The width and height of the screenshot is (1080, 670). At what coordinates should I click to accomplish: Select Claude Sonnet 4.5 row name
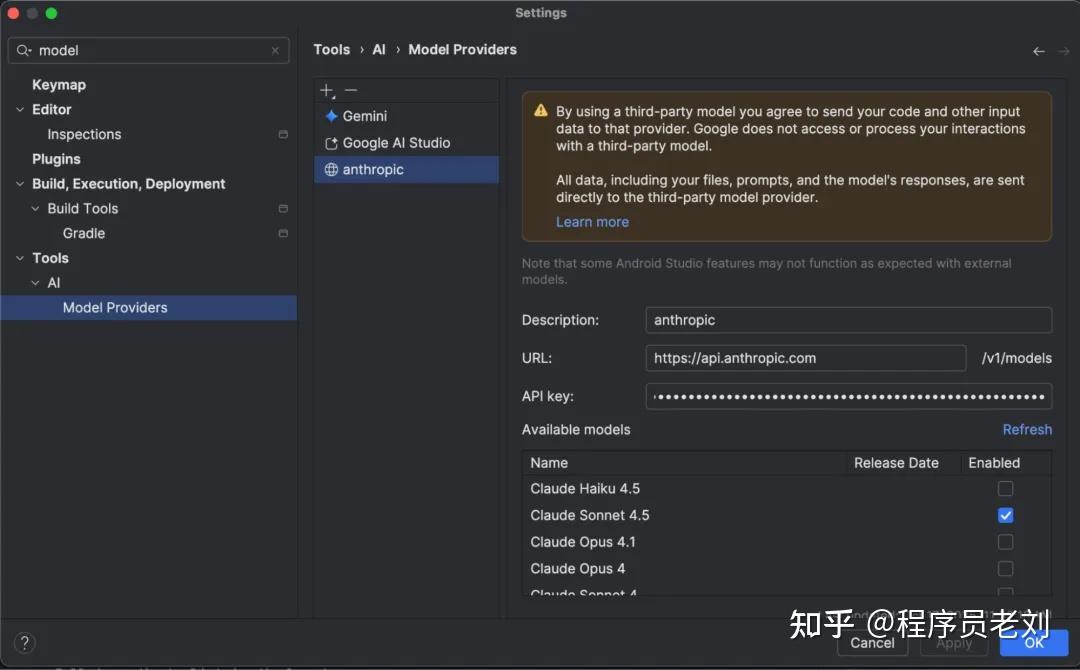pos(590,515)
